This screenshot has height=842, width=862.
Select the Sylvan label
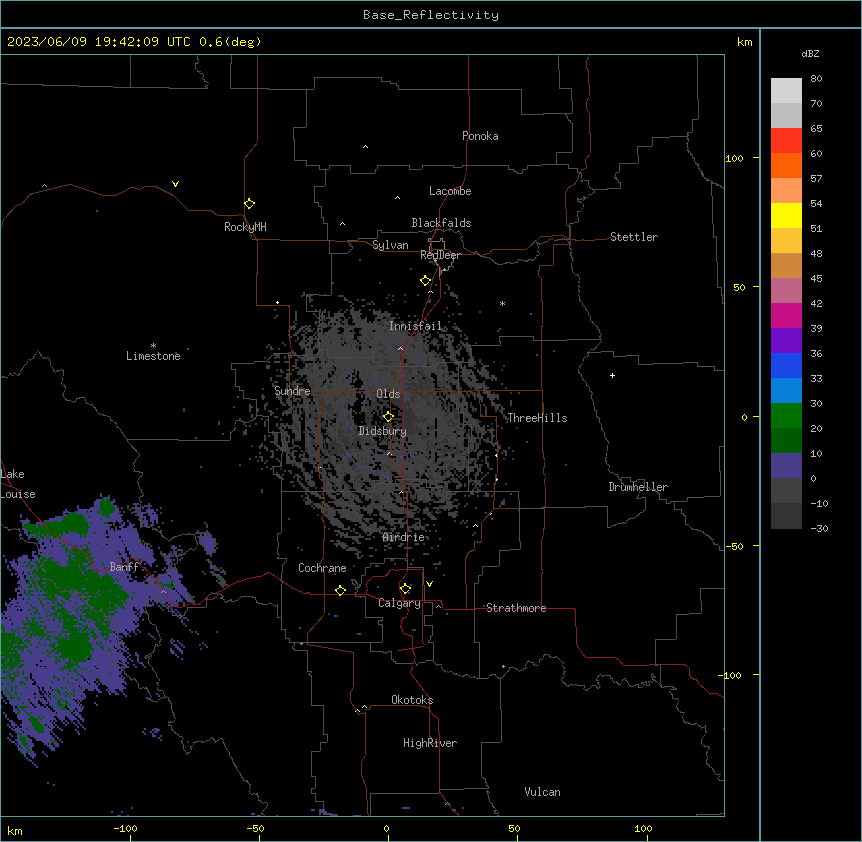click(390, 245)
